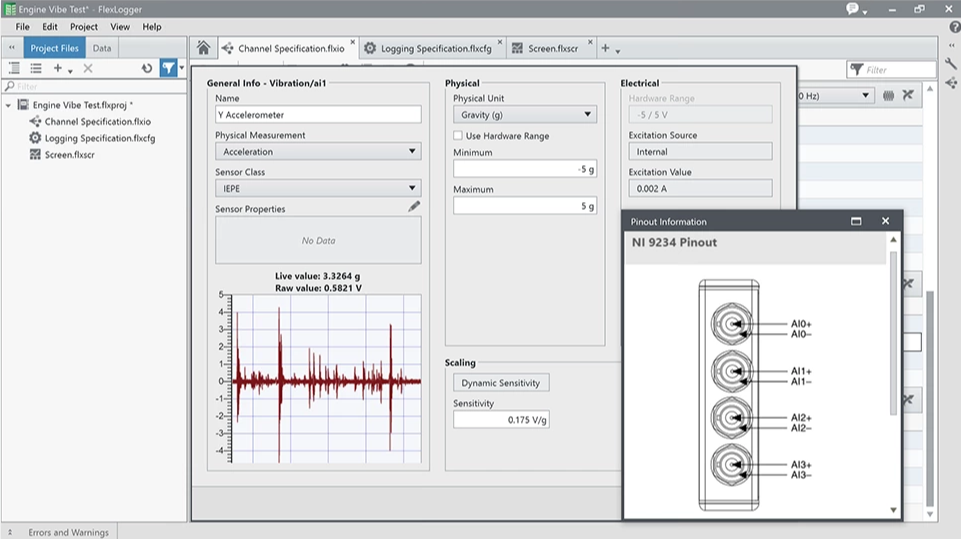Click the Excitation Value 0.002 A field
Viewport: 961px width, 539px height.
tap(700, 188)
